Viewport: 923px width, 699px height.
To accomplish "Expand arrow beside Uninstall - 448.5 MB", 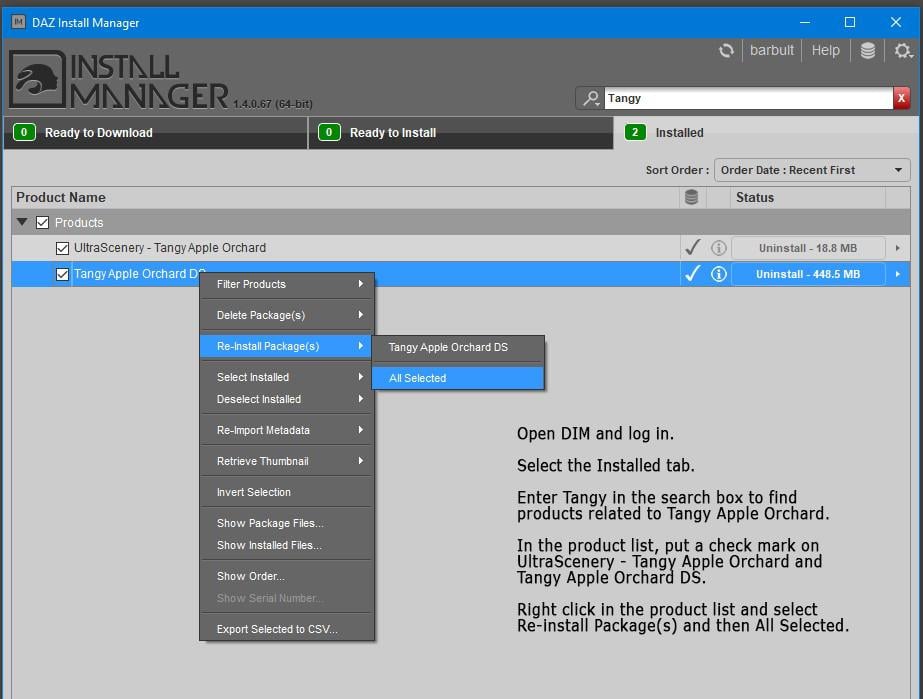I will click(x=898, y=274).
